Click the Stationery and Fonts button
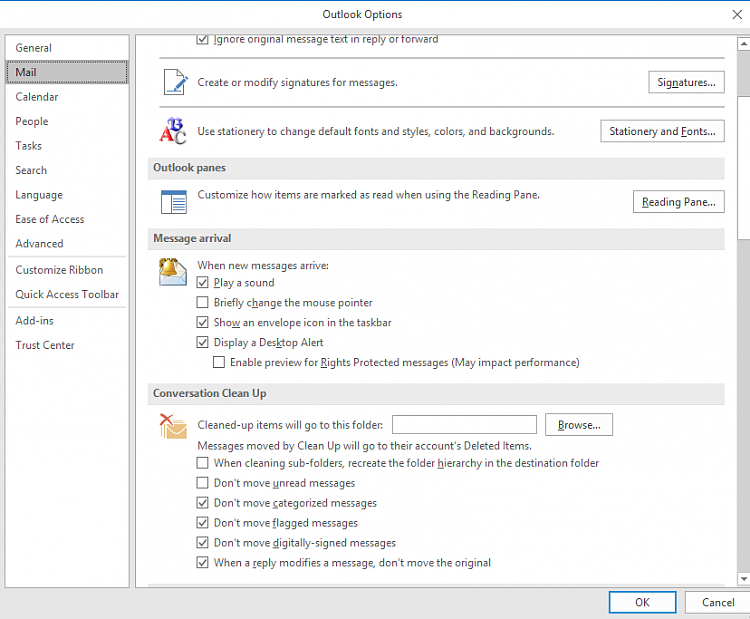Viewport: 750px width, 619px height. tap(662, 131)
